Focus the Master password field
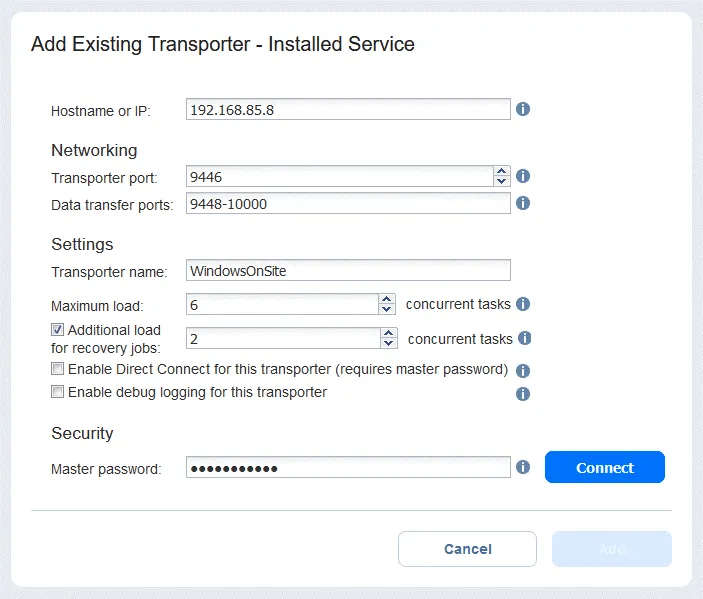The height and width of the screenshot is (599, 703). (x=348, y=468)
